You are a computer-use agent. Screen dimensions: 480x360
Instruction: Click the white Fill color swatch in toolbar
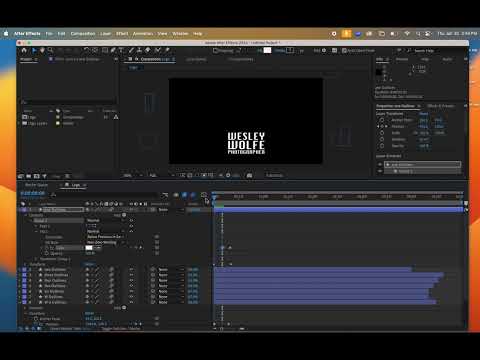click(267, 50)
